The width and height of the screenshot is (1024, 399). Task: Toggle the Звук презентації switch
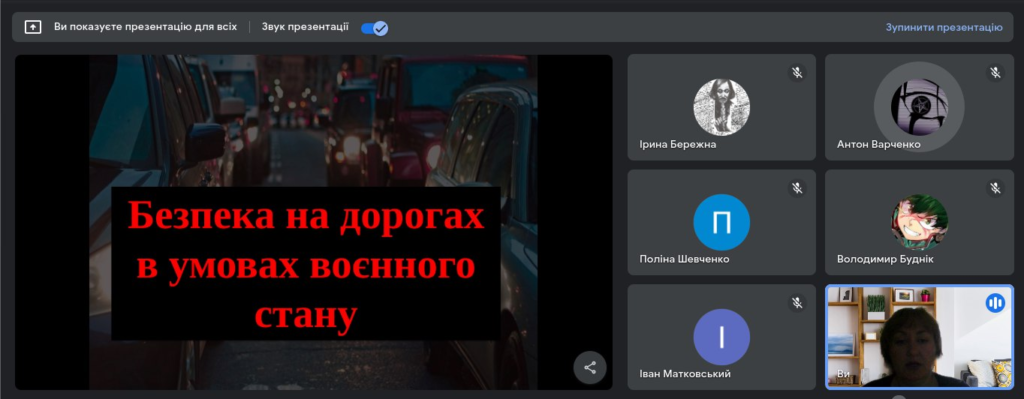(x=375, y=28)
